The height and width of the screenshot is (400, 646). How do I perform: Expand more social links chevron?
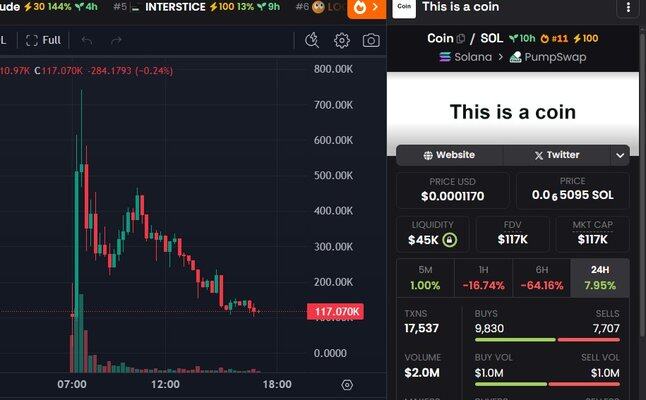pyautogui.click(x=620, y=155)
